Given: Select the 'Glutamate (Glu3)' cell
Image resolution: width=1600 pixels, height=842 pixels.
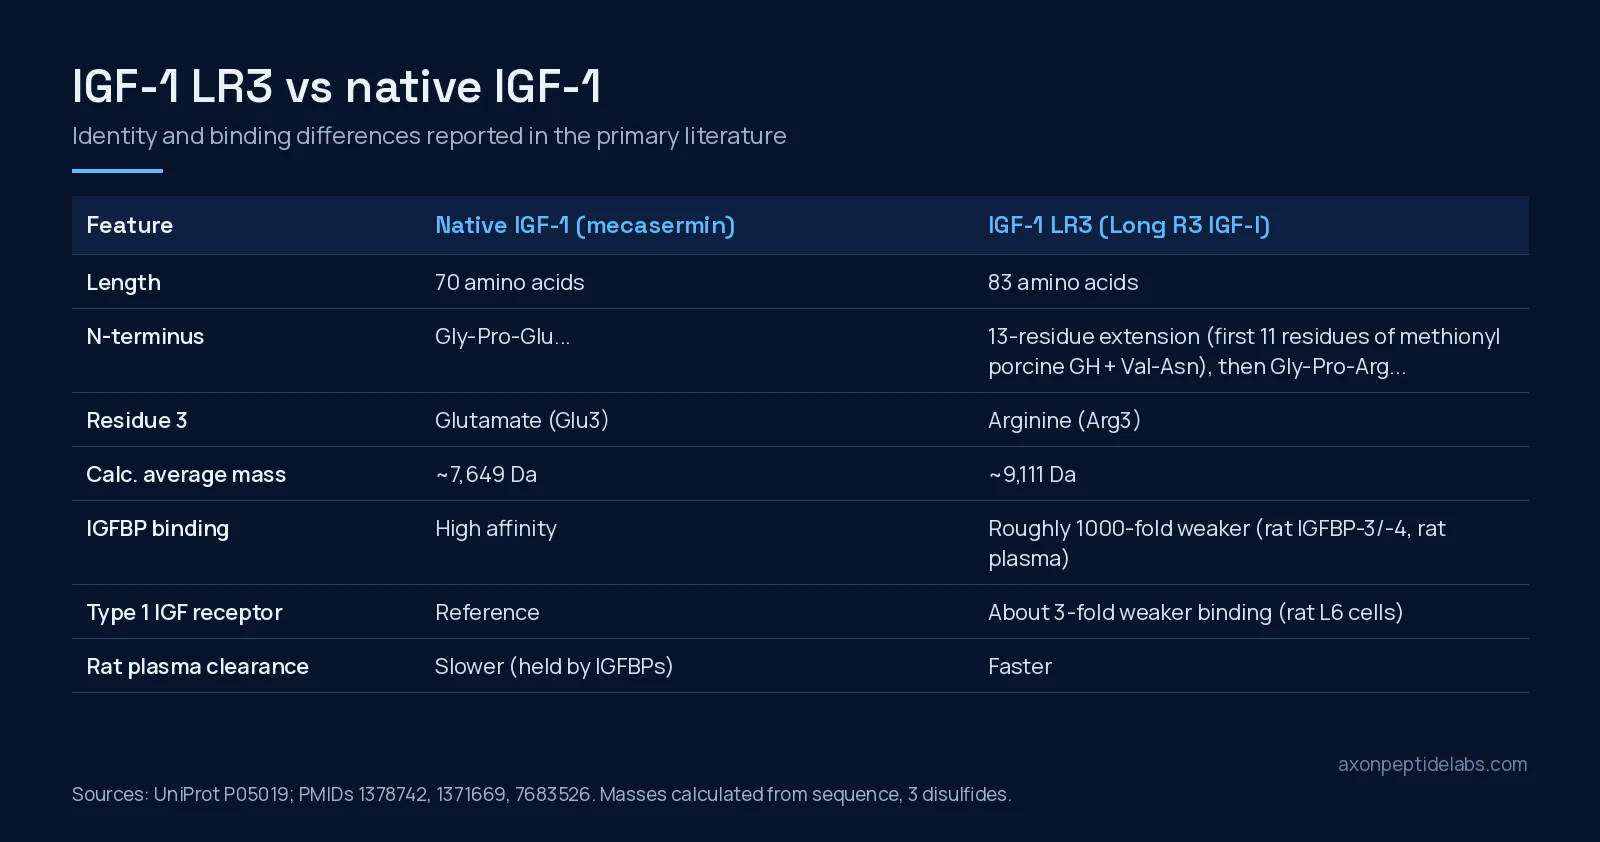Looking at the screenshot, I should (x=522, y=421).
